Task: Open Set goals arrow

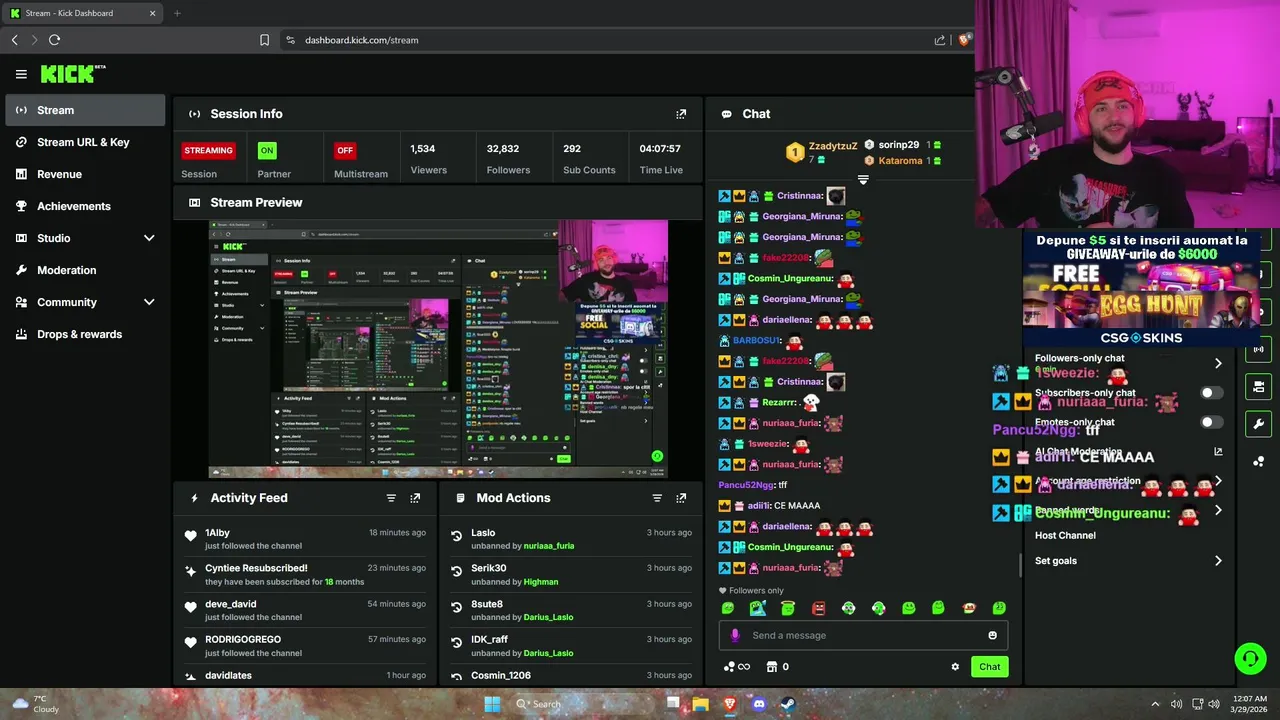Action: 1218,561
